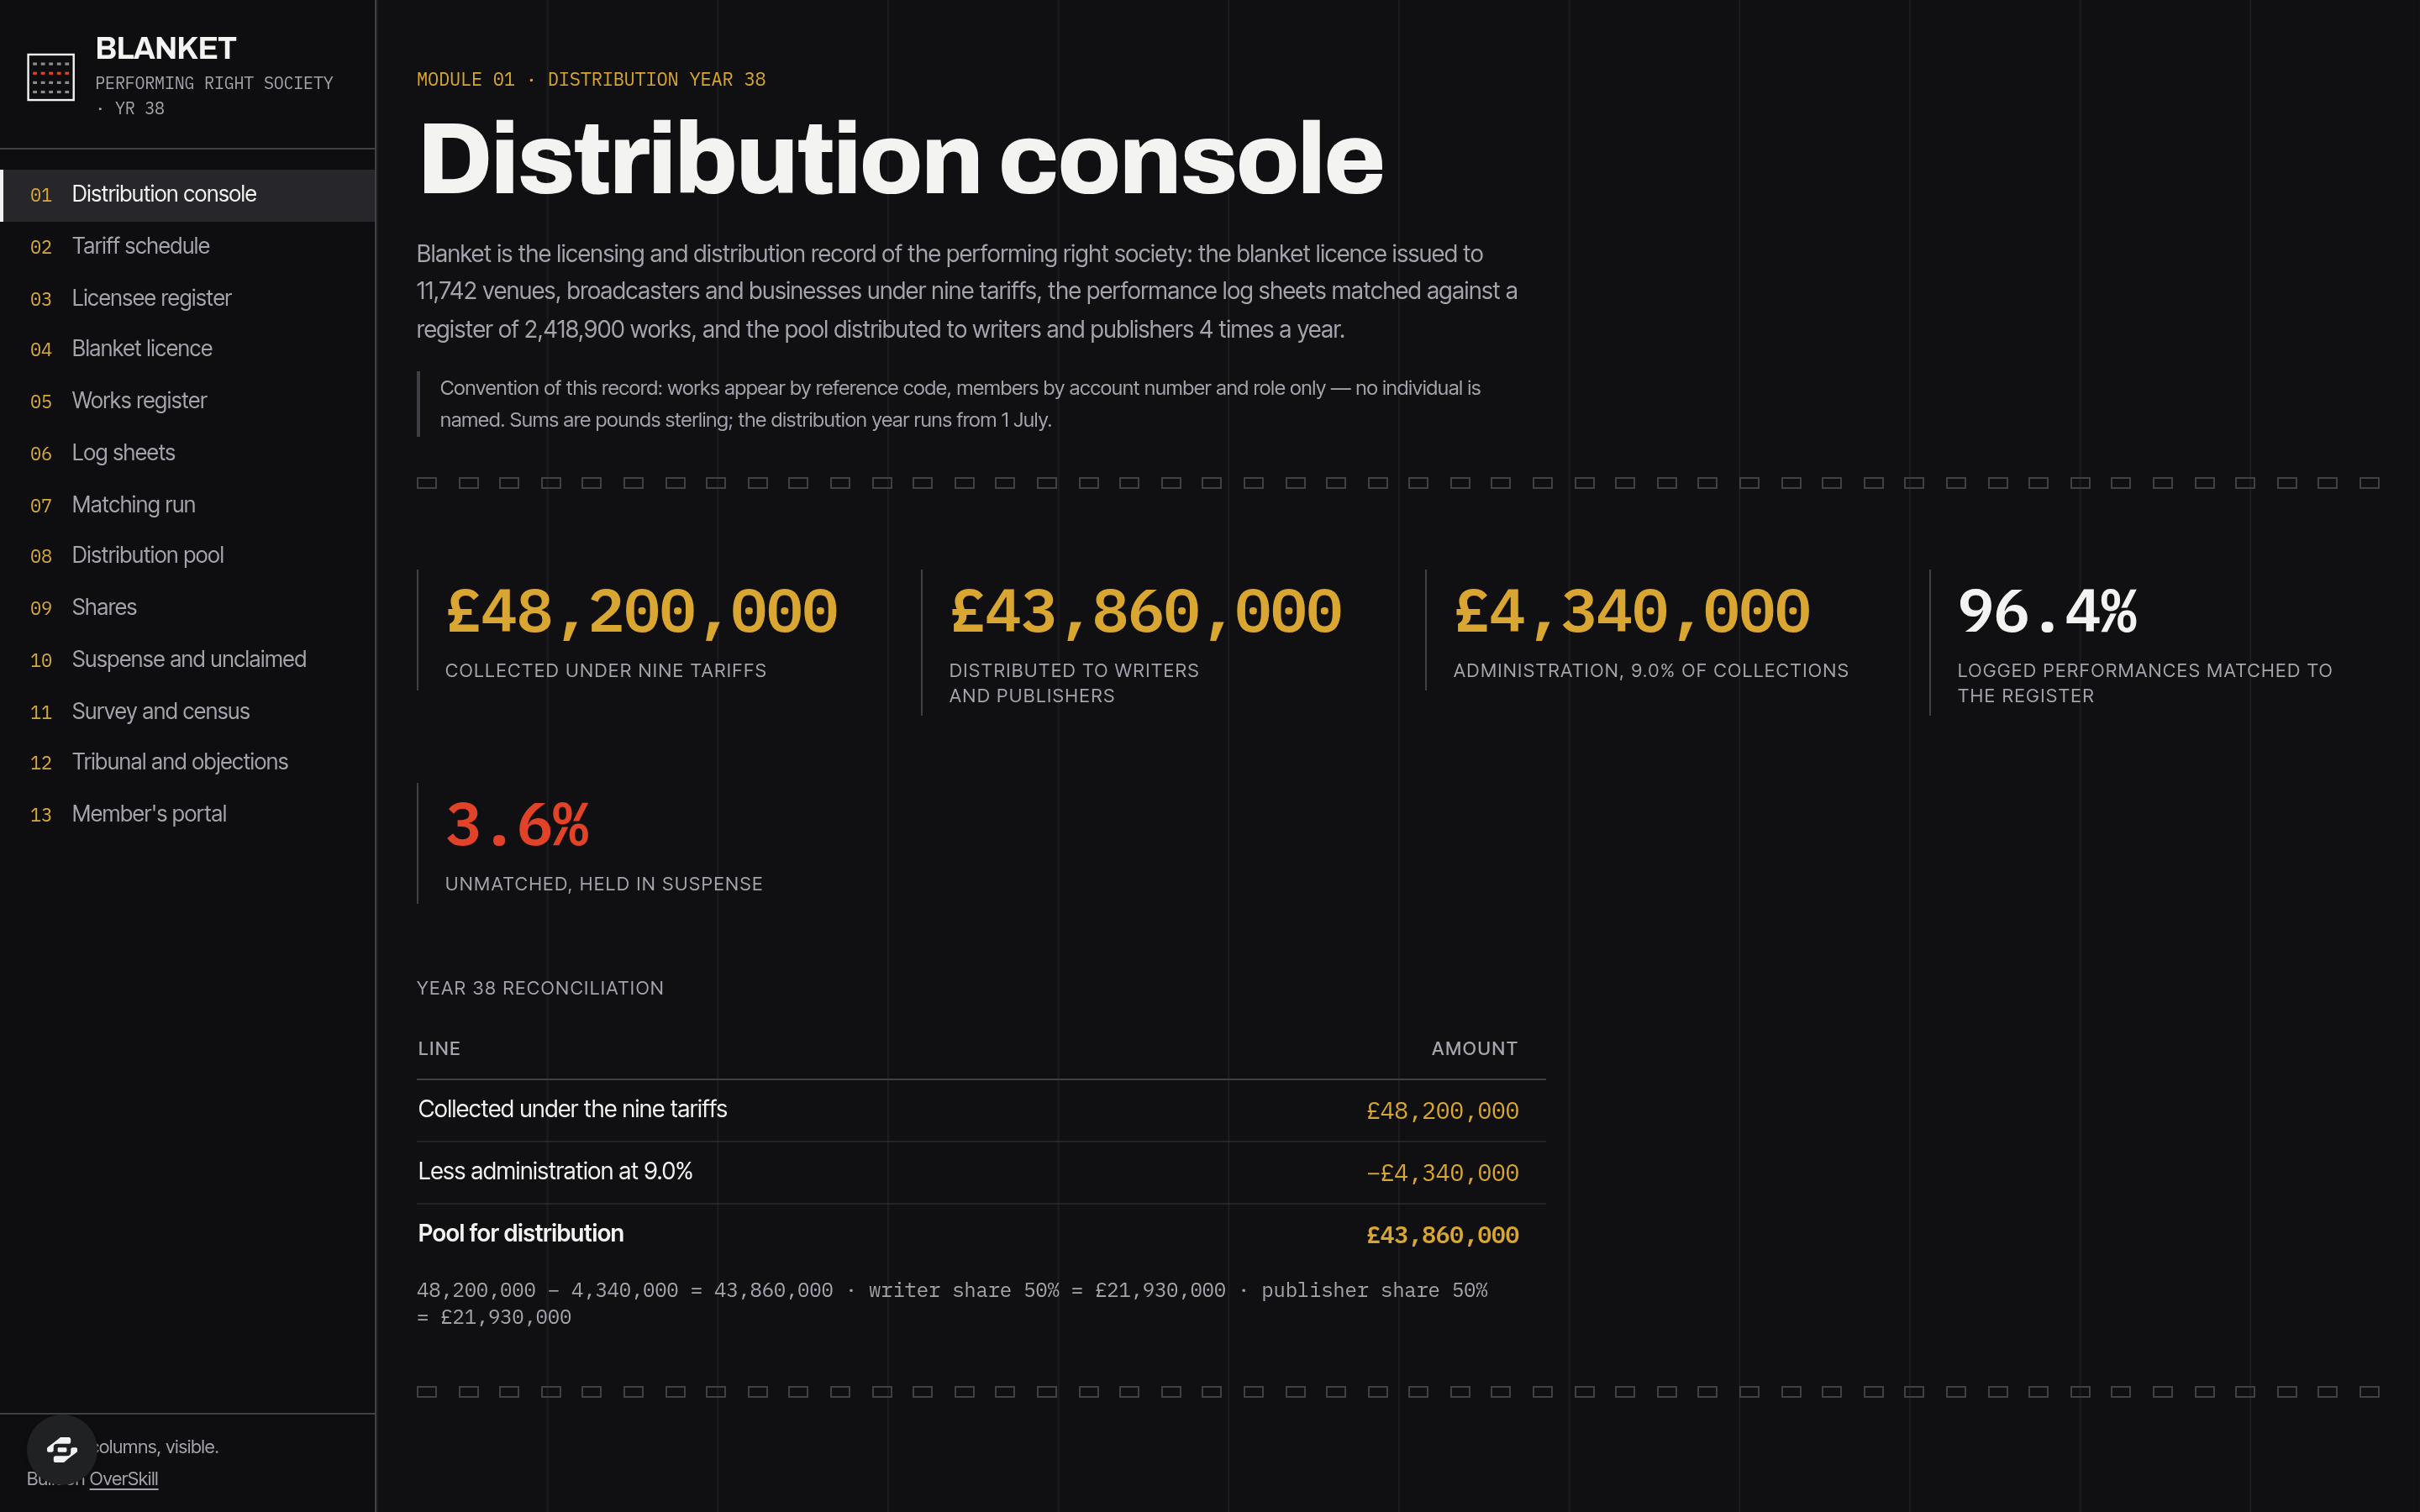Click the bold £43,860,000 pool amount

tap(1442, 1235)
